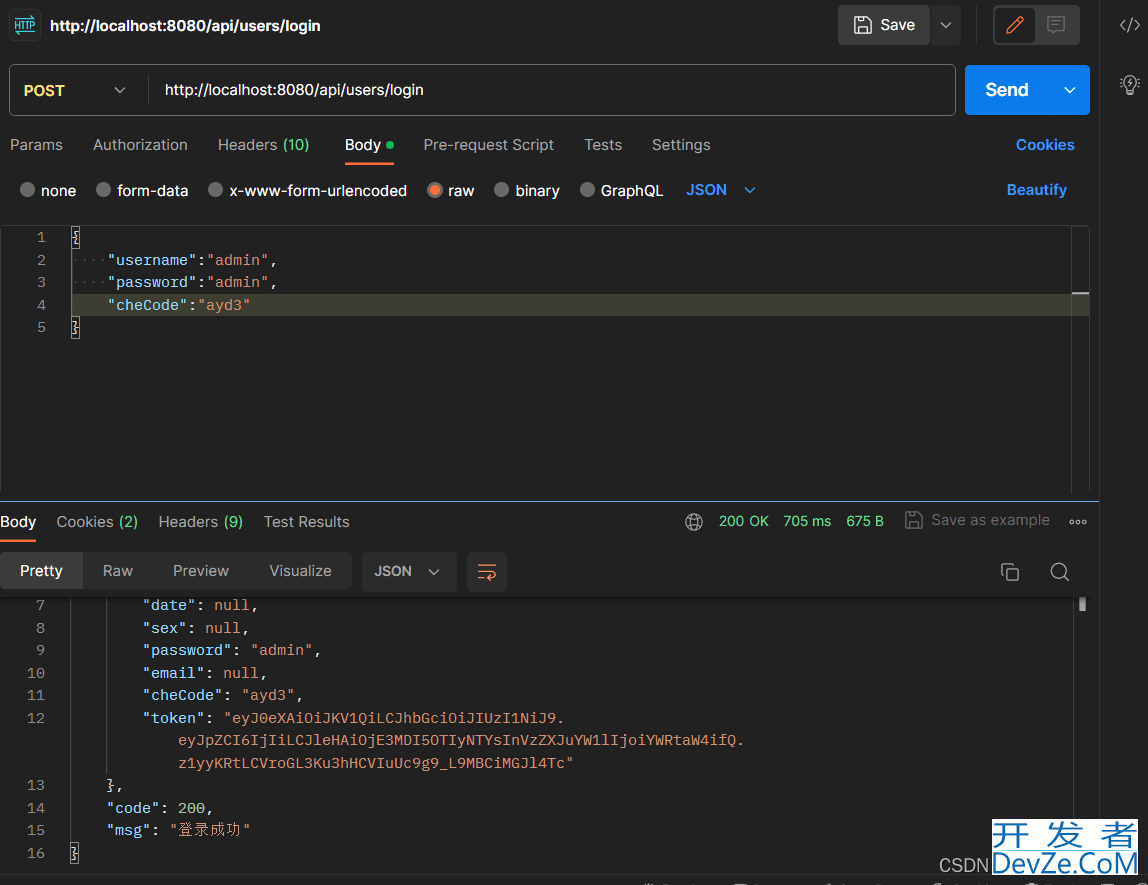The width and height of the screenshot is (1148, 885).
Task: Open response options three-dots menu
Action: (x=1077, y=522)
